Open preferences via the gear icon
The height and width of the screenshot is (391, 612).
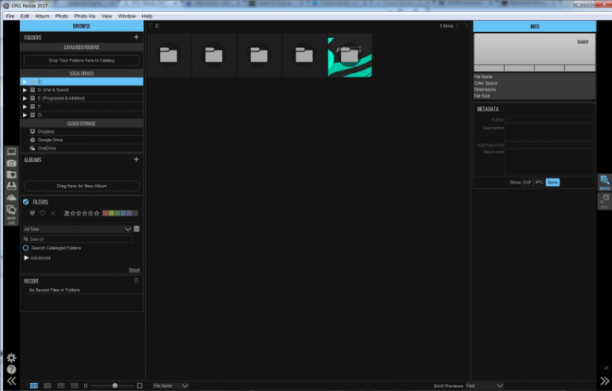pos(11,357)
